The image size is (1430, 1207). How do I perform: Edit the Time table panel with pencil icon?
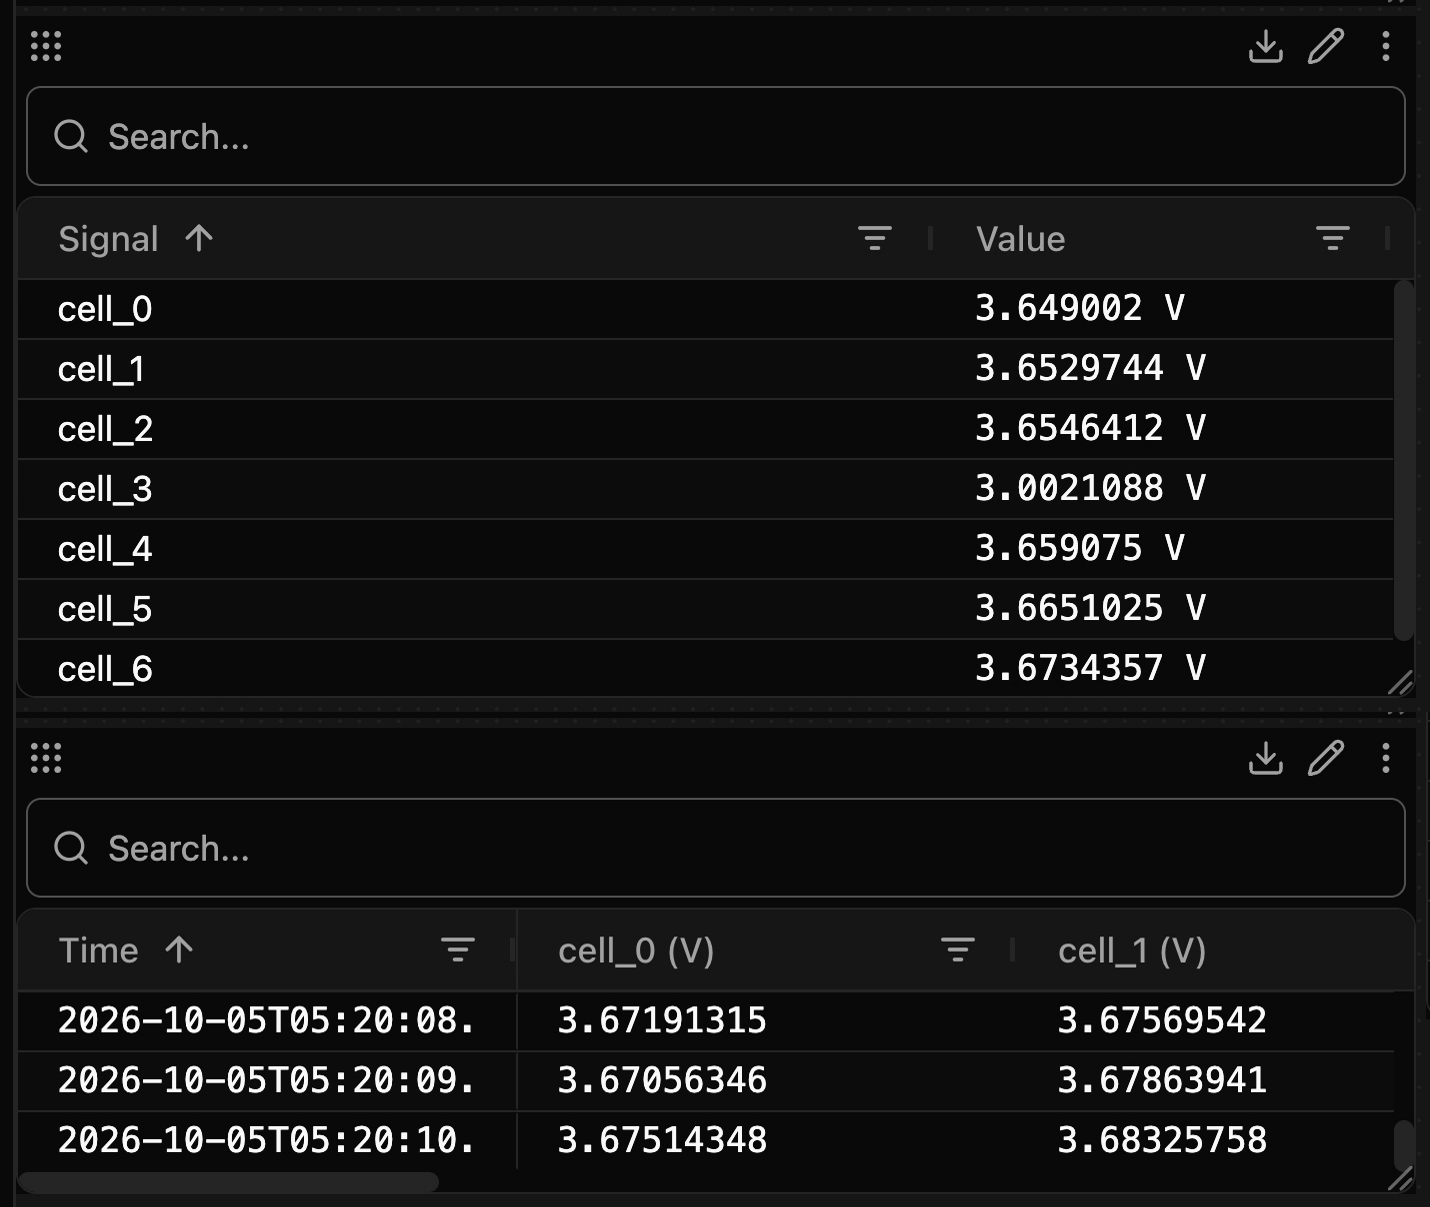(x=1326, y=758)
